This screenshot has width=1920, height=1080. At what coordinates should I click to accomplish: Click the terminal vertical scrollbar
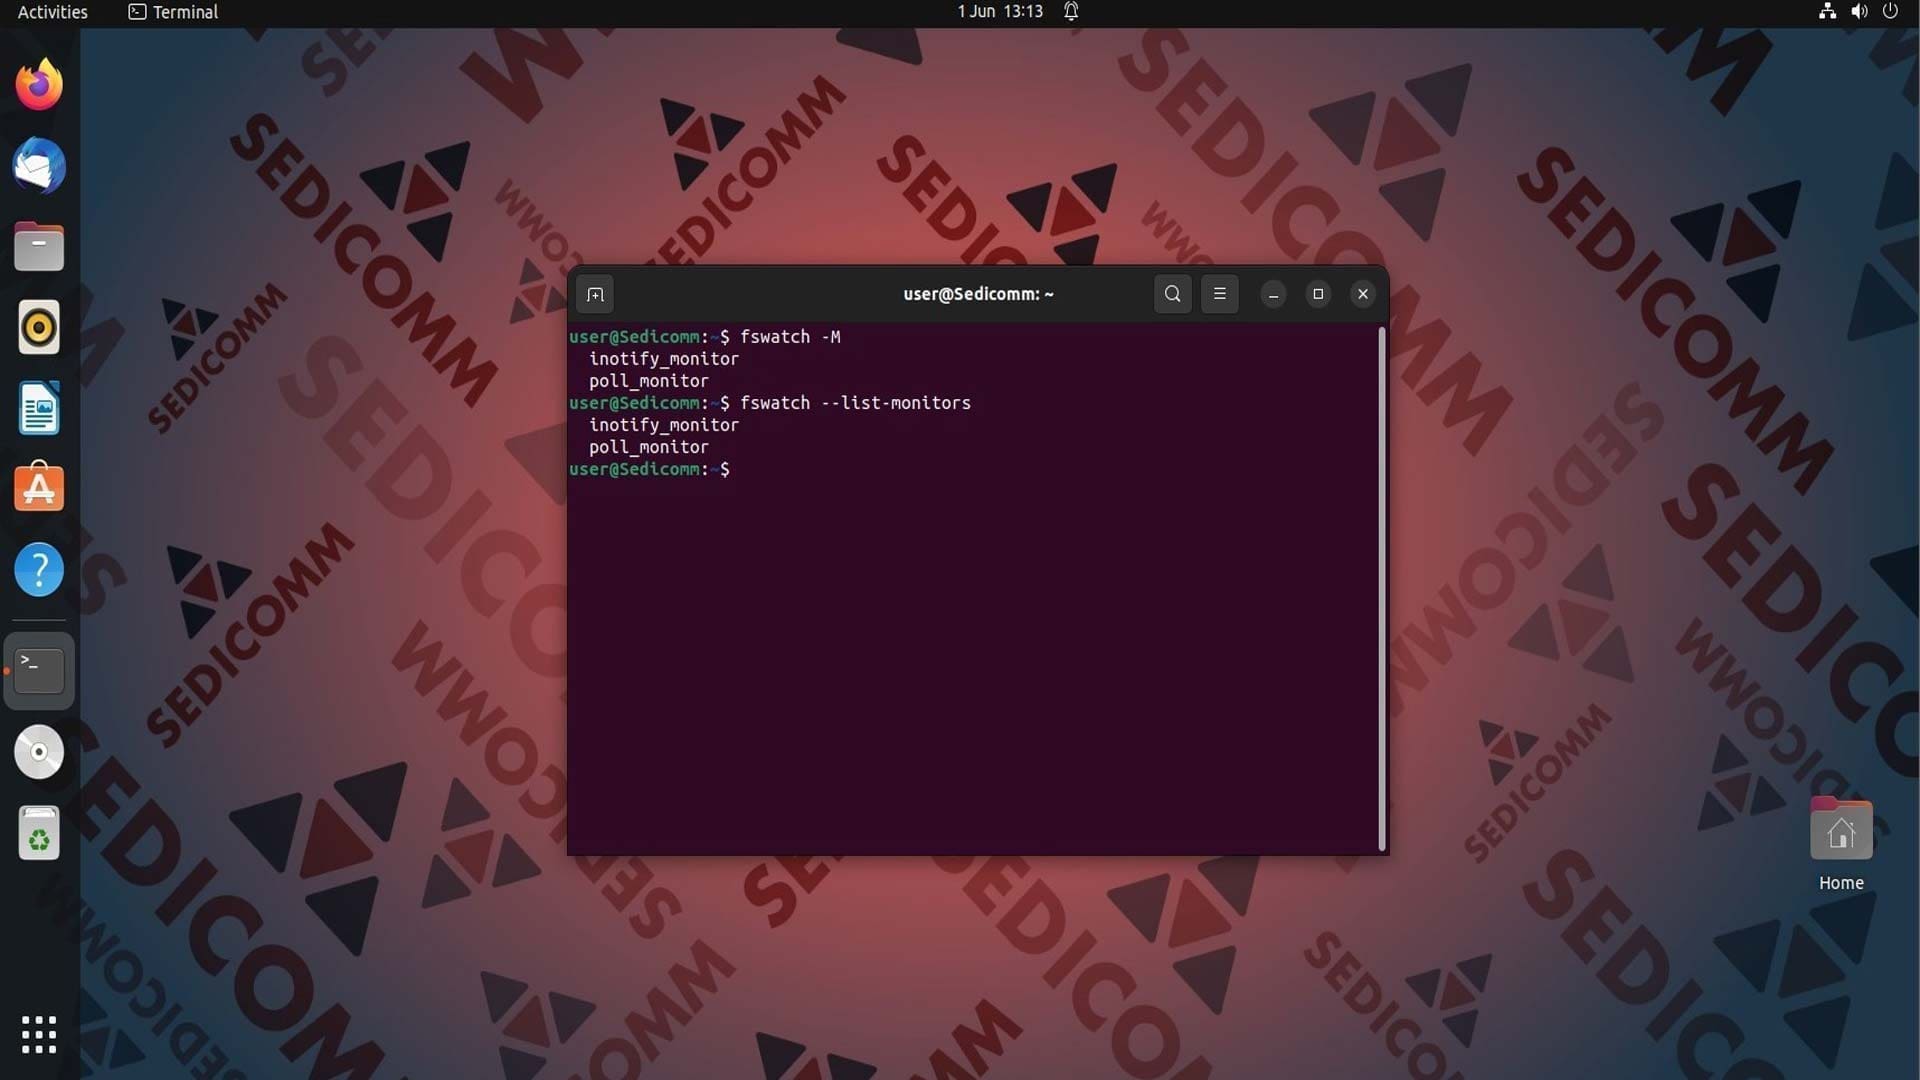[1382, 589]
